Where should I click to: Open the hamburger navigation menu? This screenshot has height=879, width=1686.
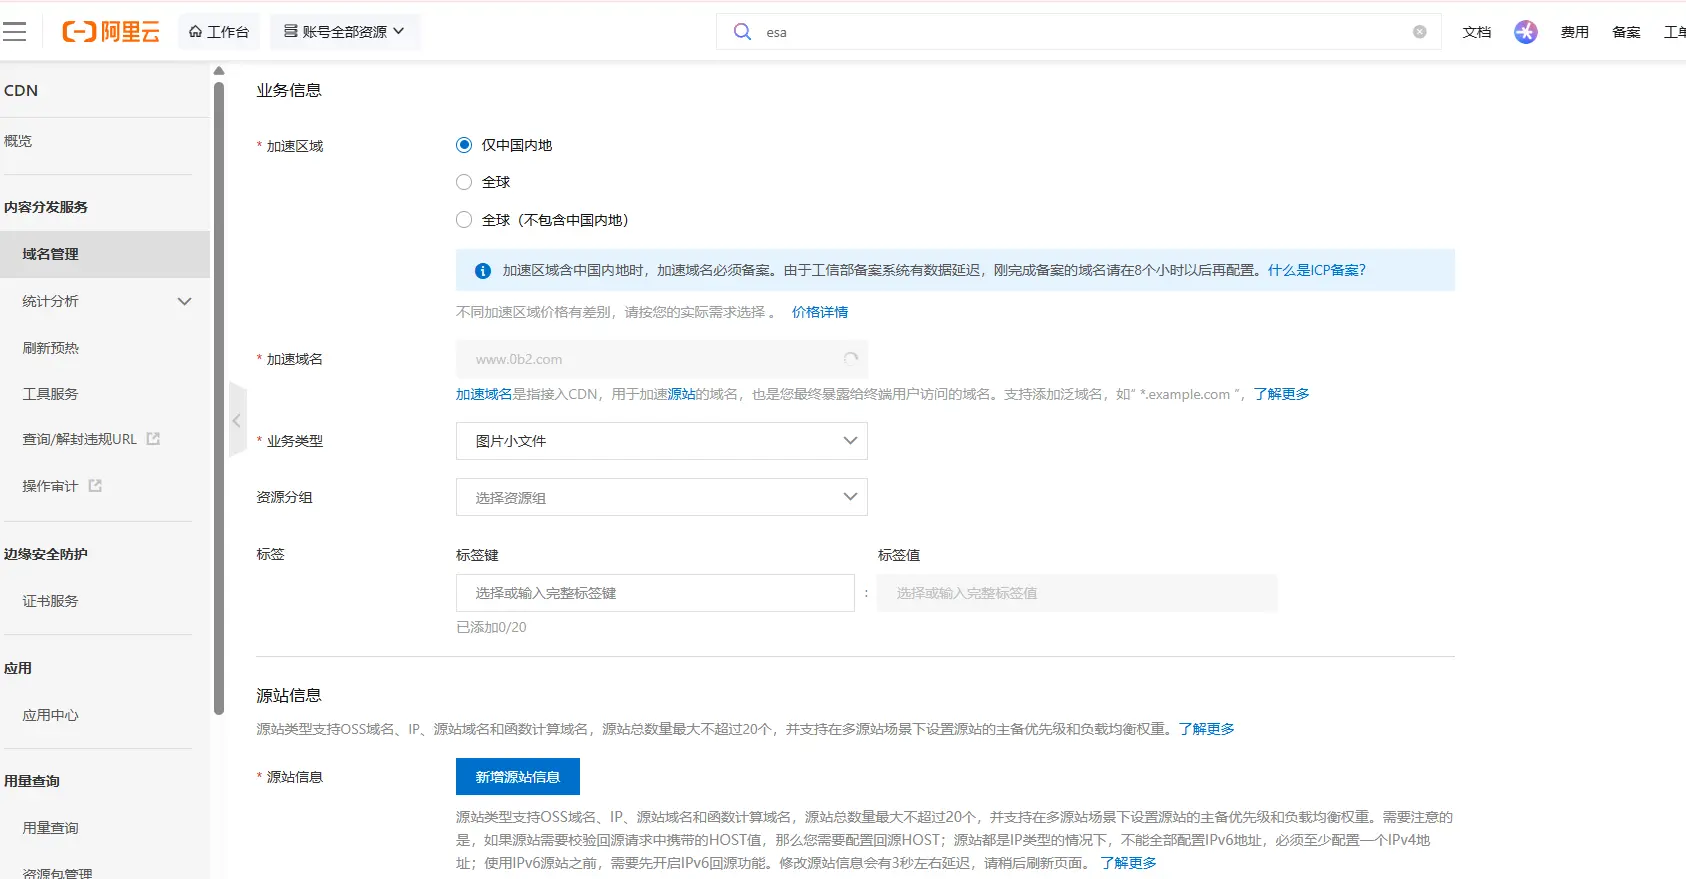(x=14, y=32)
